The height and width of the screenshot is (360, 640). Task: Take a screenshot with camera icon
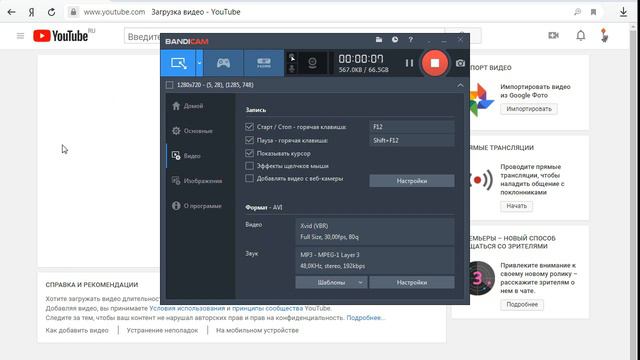click(460, 63)
